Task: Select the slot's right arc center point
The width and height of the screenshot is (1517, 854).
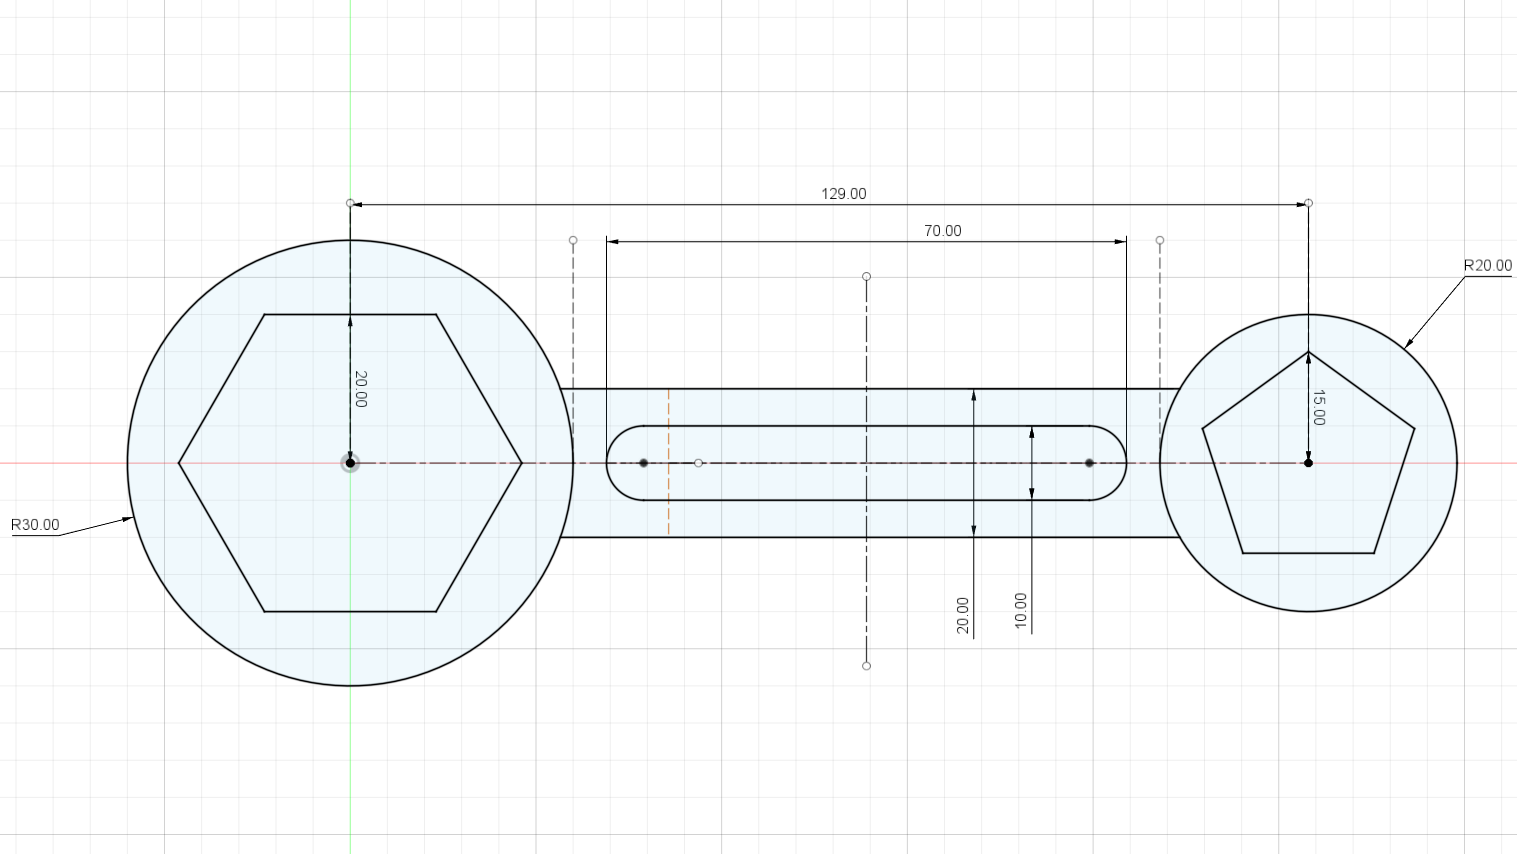Action: [1089, 463]
